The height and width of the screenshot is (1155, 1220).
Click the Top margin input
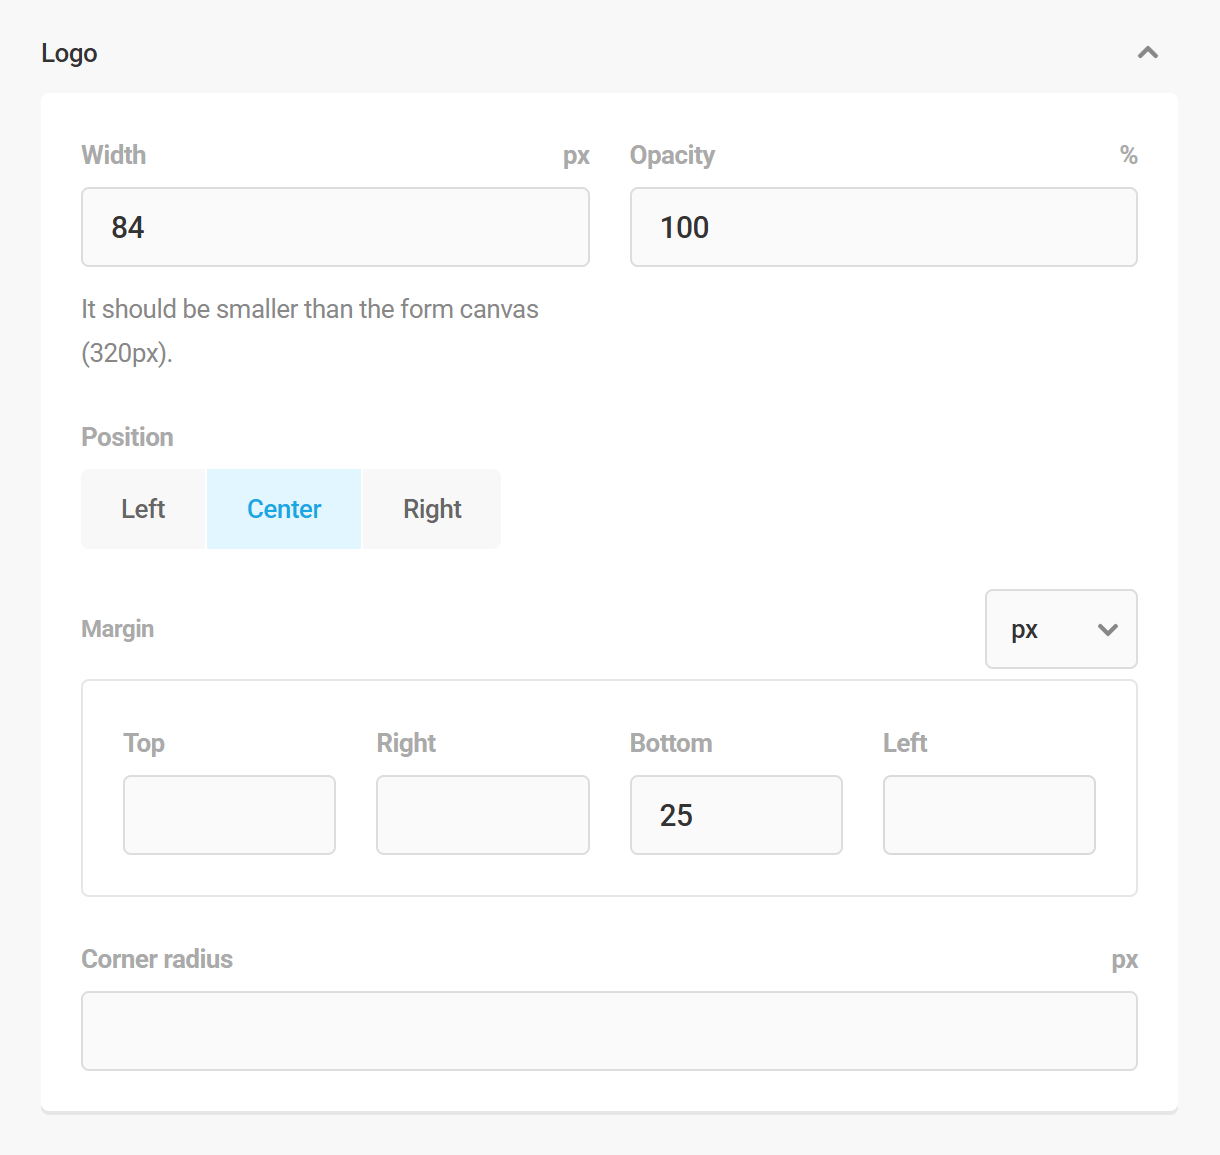click(229, 815)
